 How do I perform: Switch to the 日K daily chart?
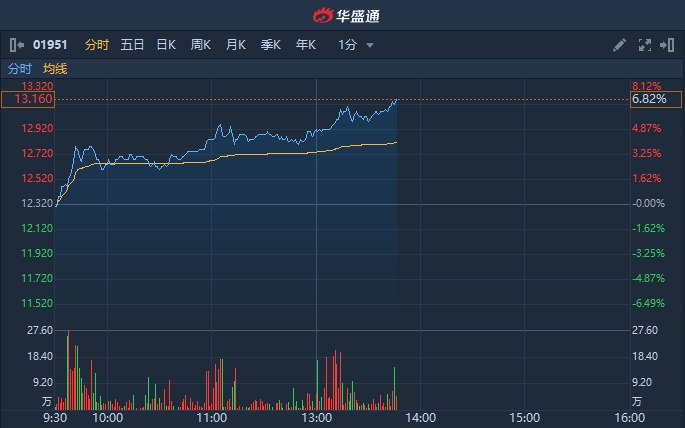tap(166, 45)
